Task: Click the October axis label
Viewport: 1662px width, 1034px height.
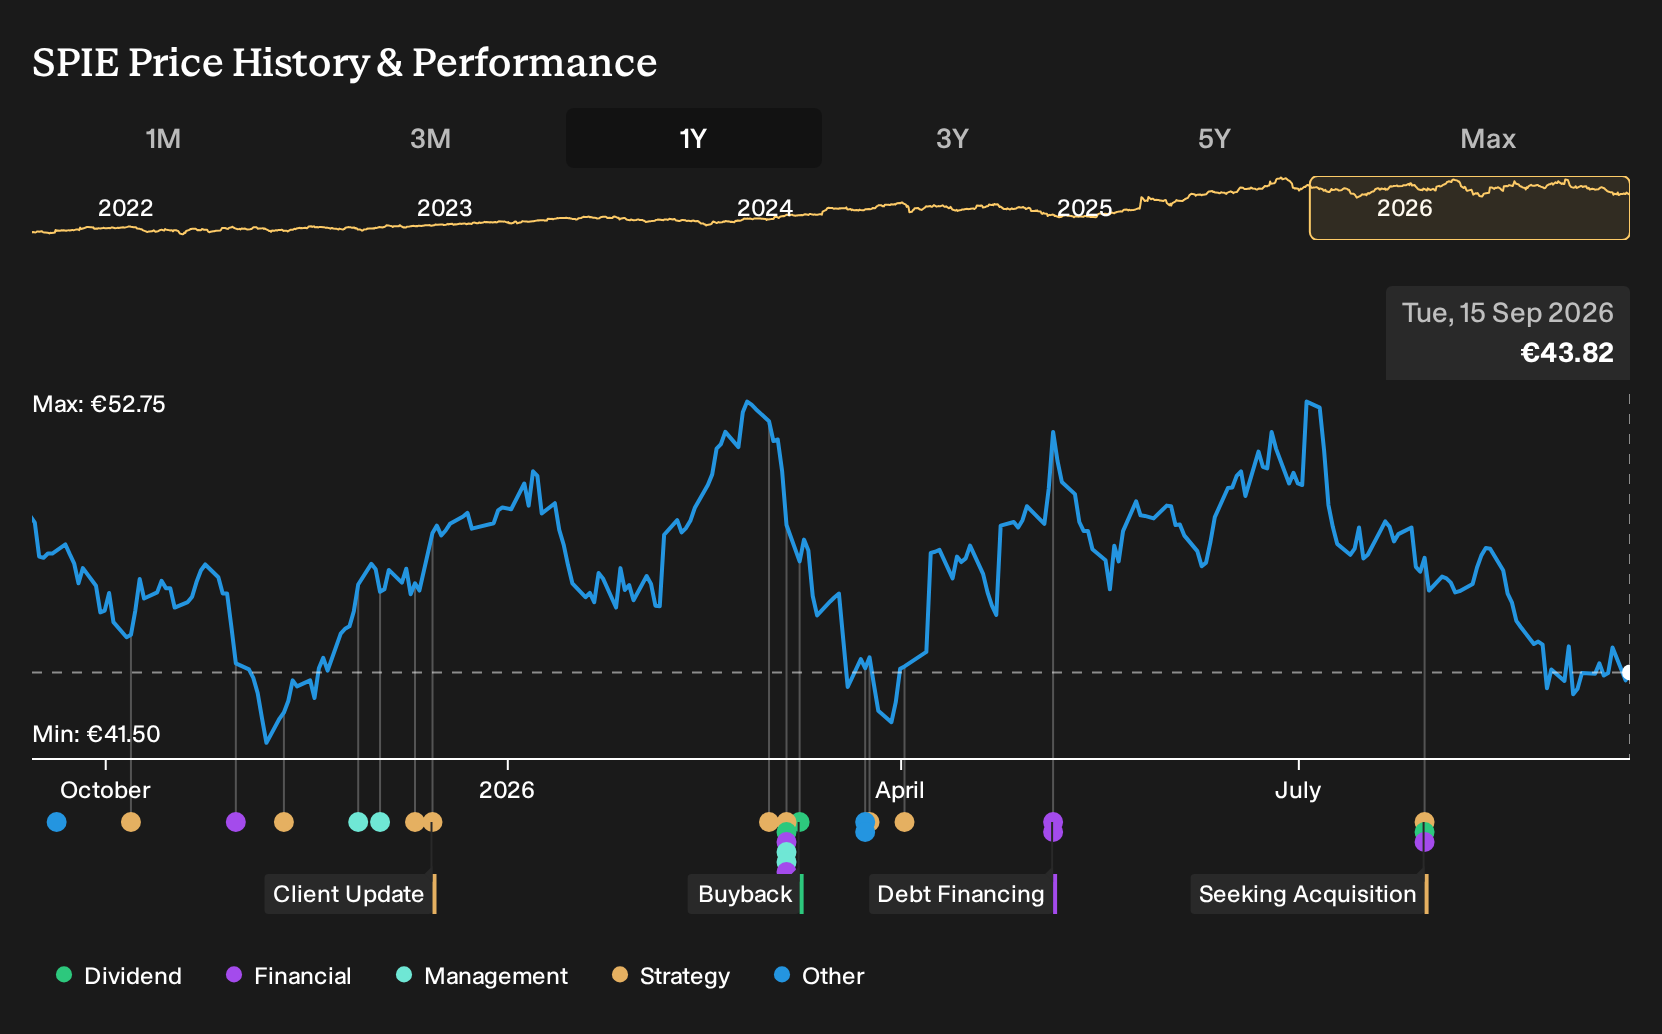Action: [105, 790]
